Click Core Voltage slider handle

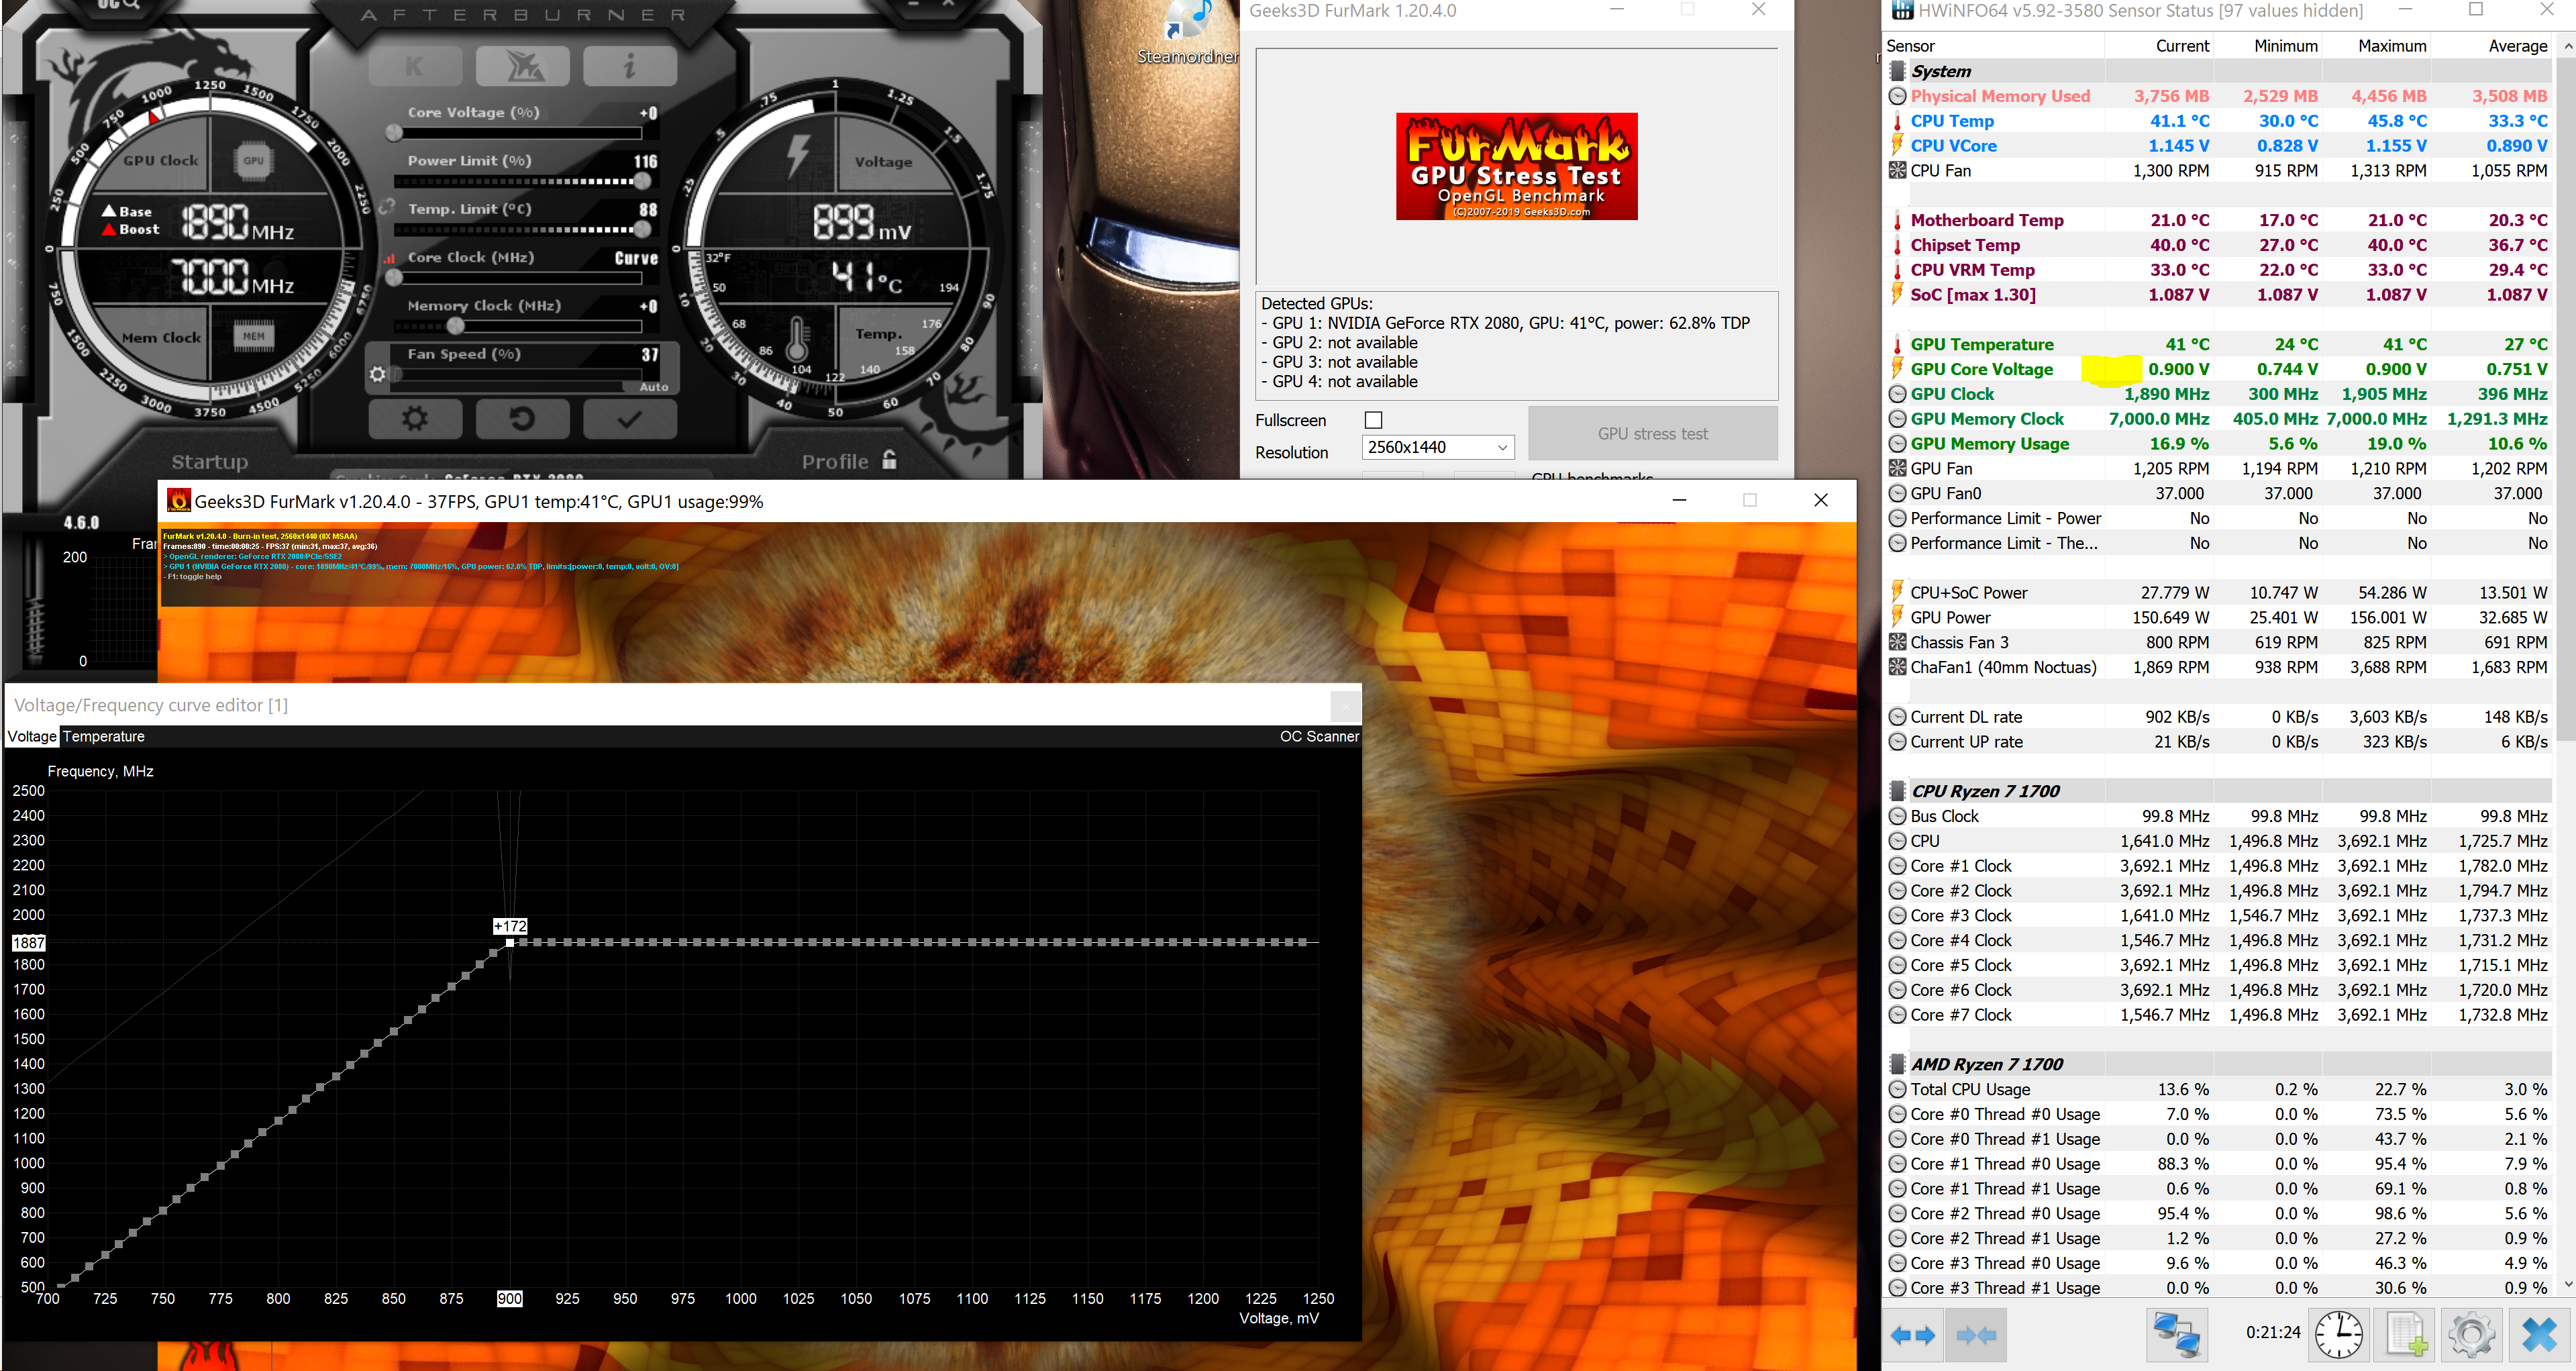pyautogui.click(x=394, y=133)
